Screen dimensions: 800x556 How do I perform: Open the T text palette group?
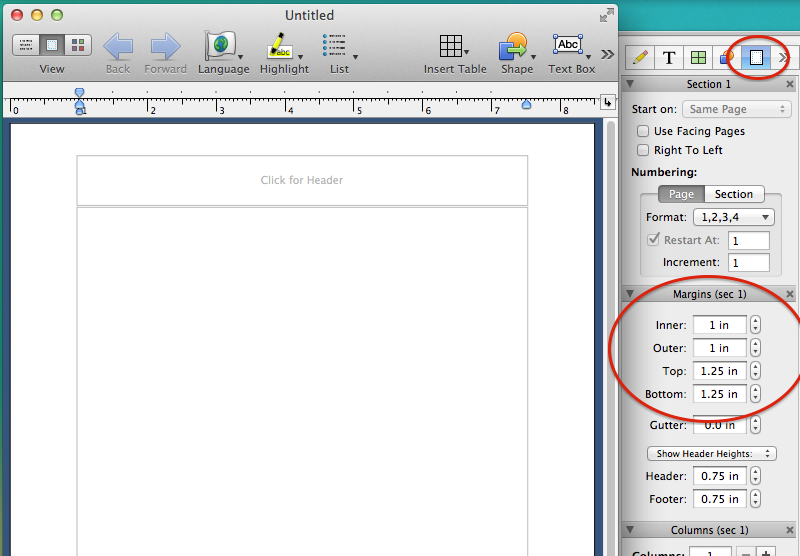coord(669,58)
